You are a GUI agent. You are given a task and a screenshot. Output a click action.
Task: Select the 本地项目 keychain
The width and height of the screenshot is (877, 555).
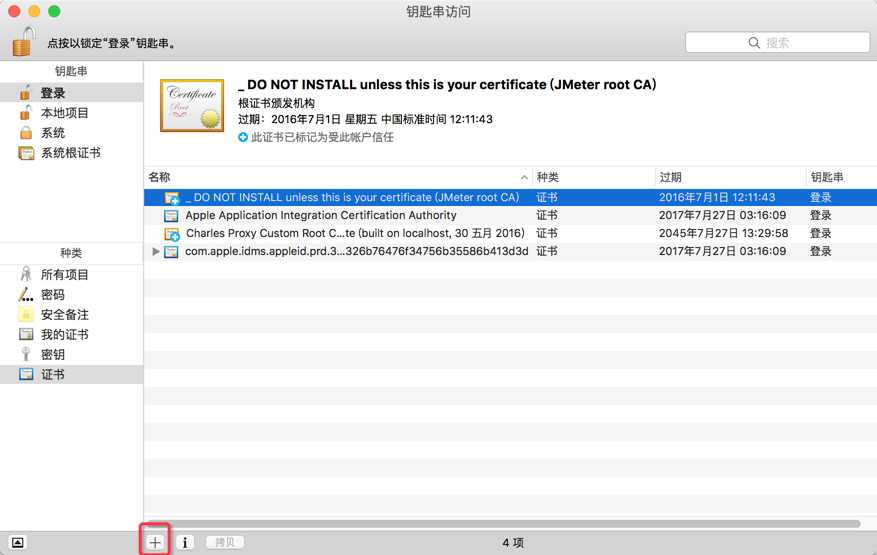click(72, 113)
